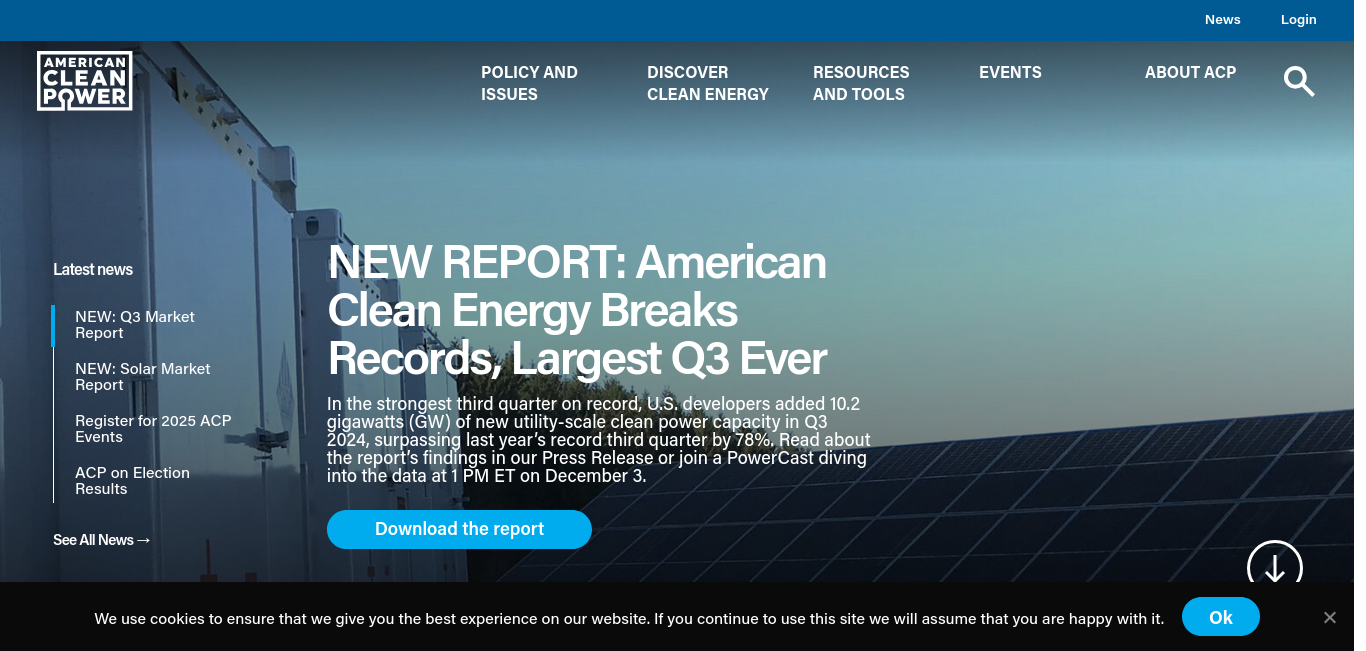Go to the News link in top bar

(1222, 19)
